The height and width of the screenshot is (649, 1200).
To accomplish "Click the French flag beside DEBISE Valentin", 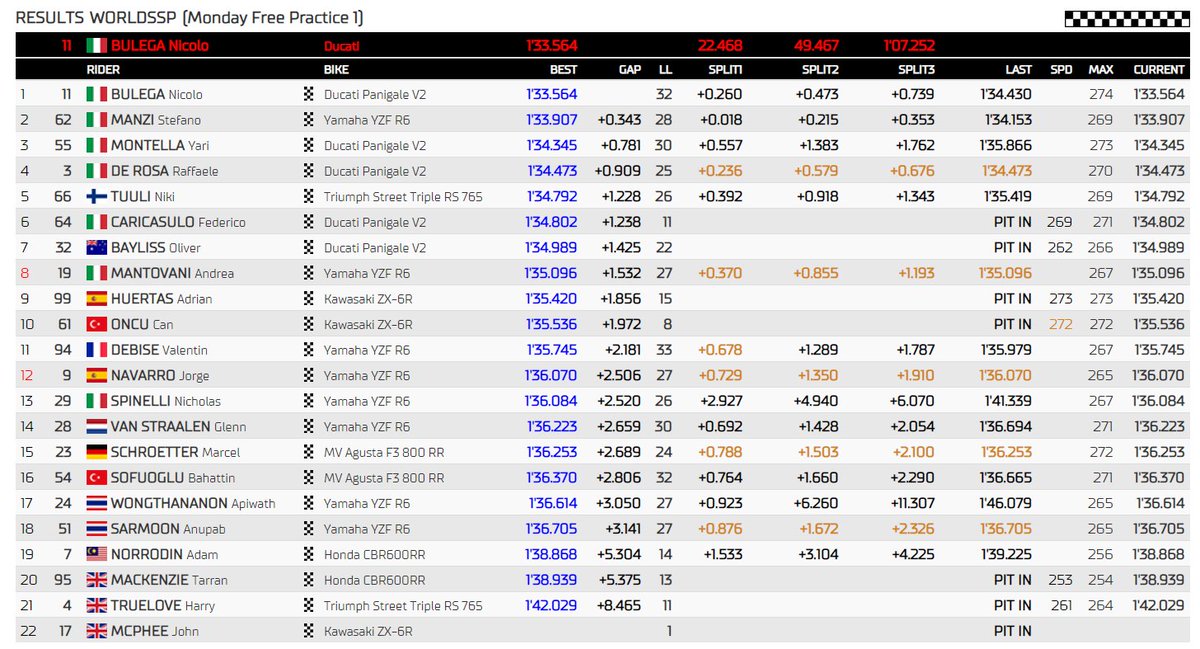I will point(96,350).
